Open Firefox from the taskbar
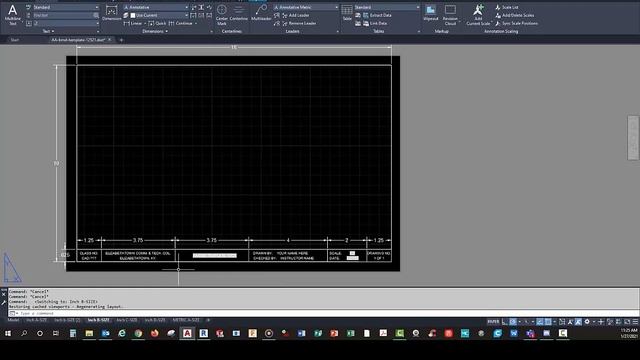 point(155,333)
